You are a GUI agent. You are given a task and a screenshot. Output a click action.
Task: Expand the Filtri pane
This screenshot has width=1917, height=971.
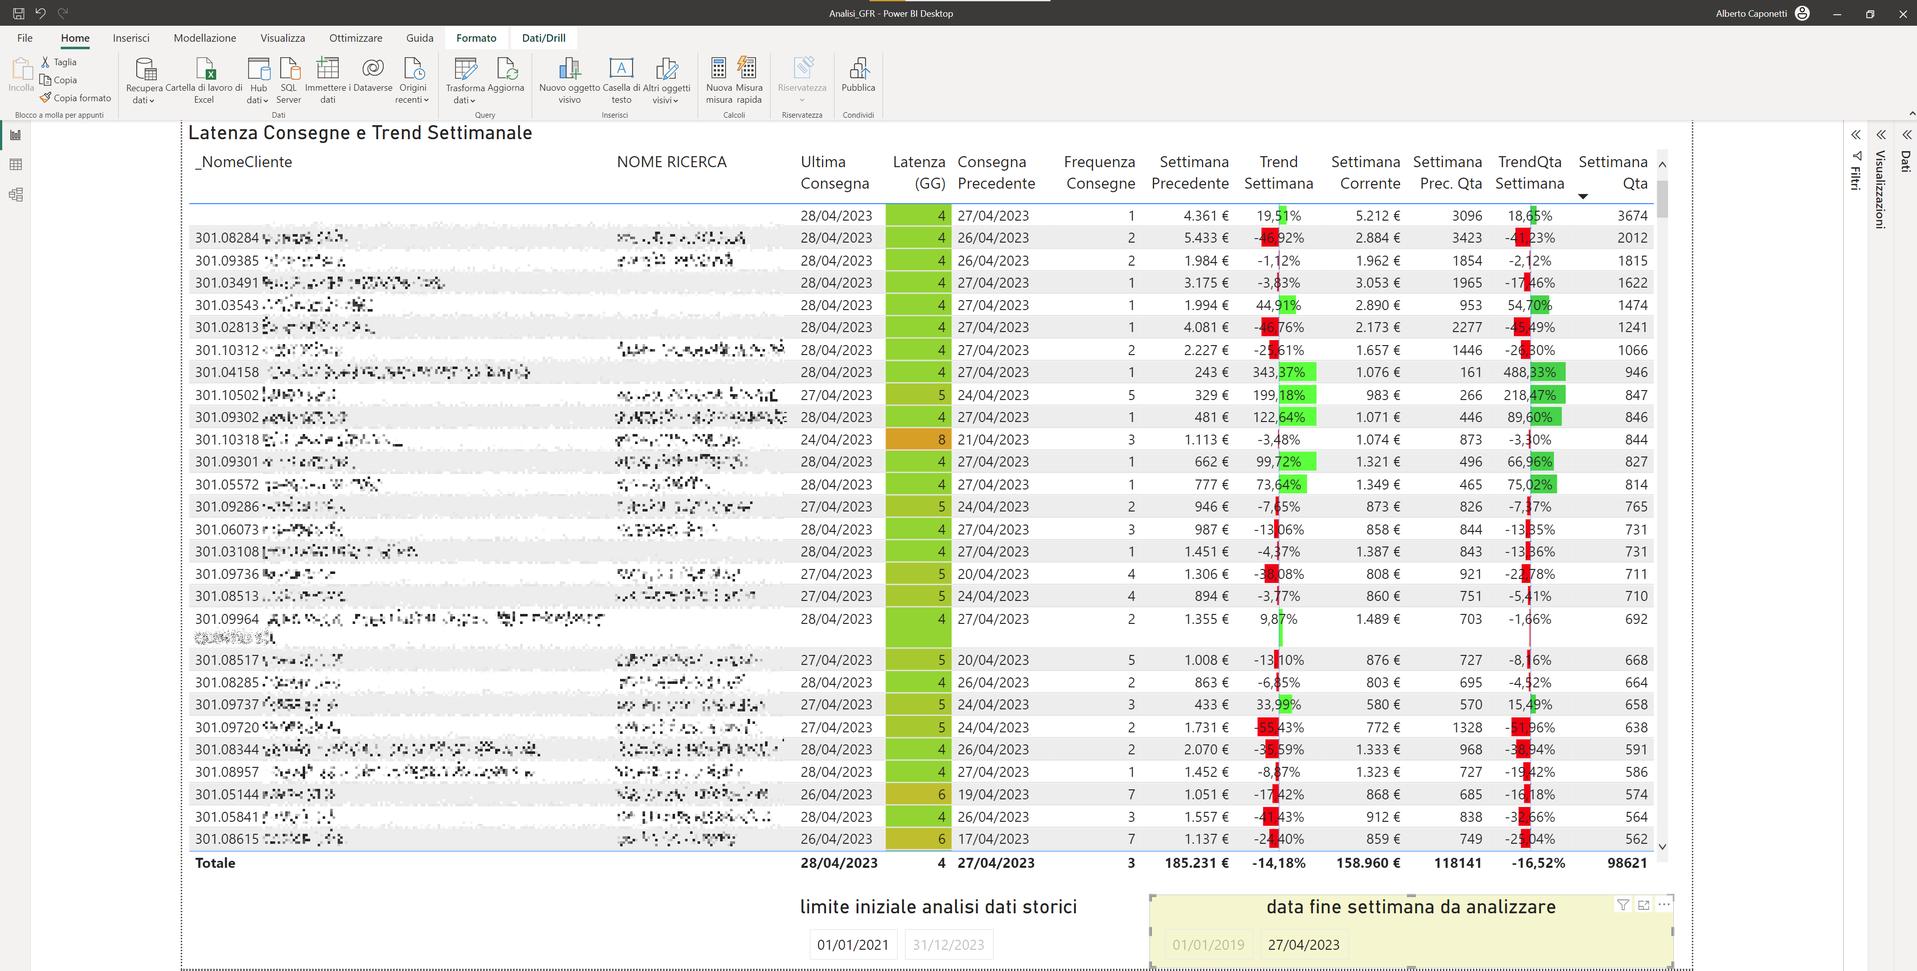1855,135
